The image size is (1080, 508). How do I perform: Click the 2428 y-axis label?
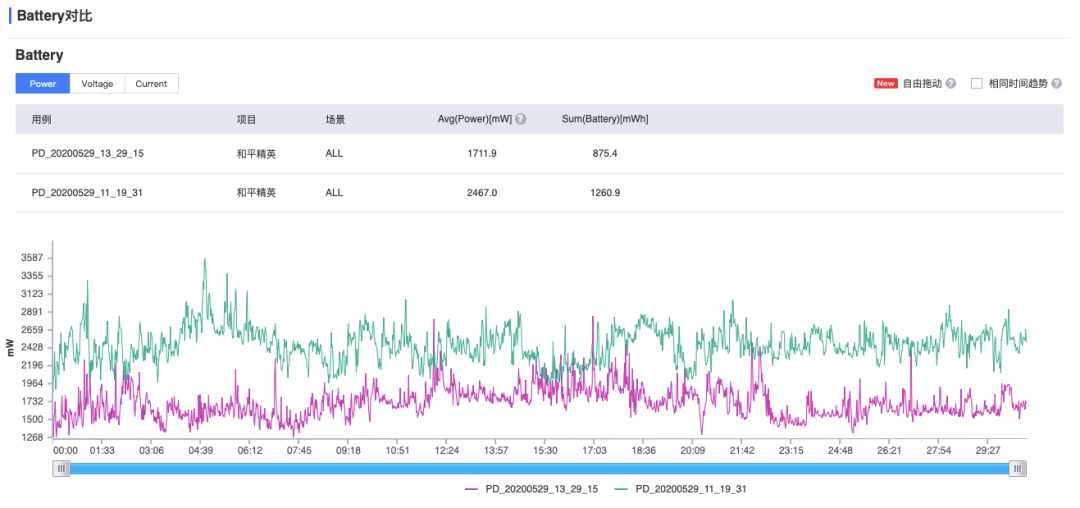tap(32, 347)
